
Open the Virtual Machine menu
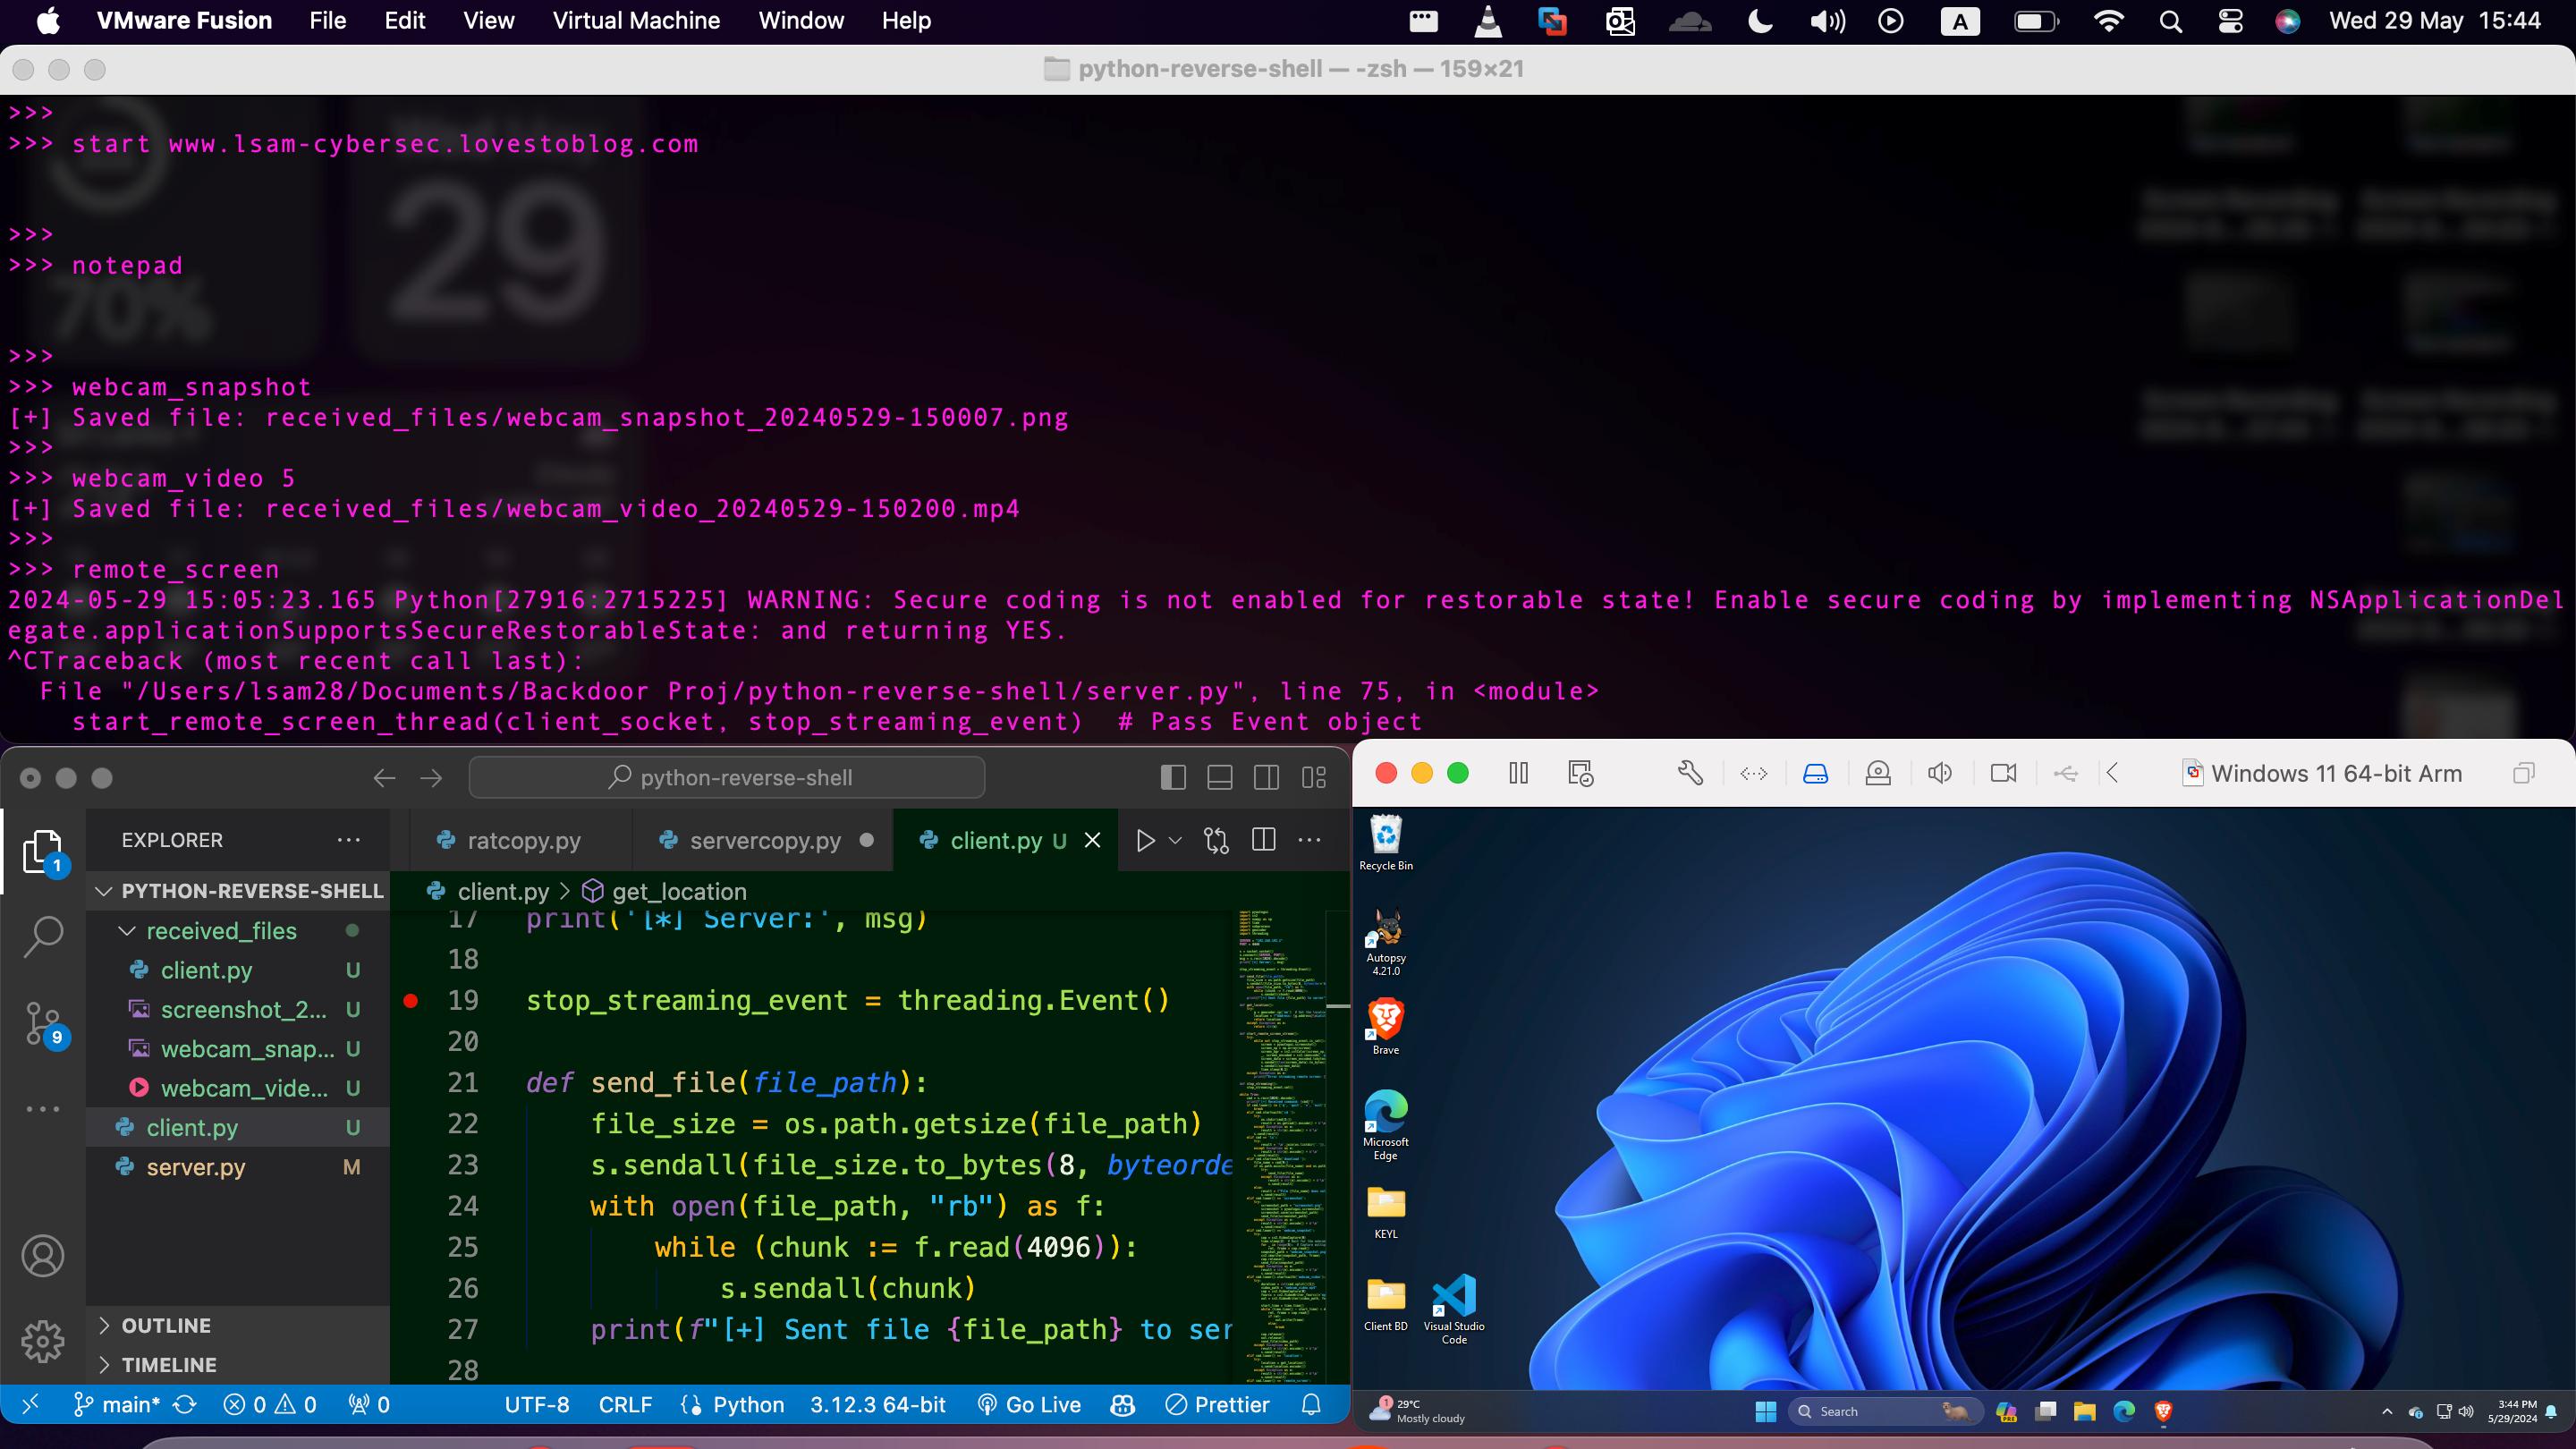pos(636,21)
